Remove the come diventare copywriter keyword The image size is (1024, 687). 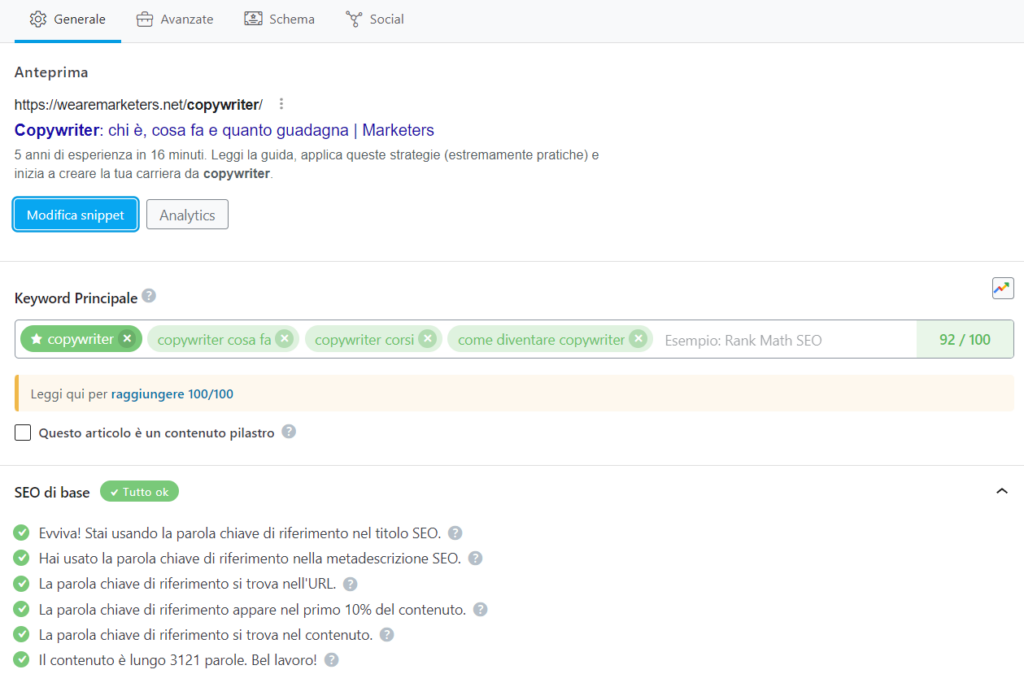(x=638, y=338)
